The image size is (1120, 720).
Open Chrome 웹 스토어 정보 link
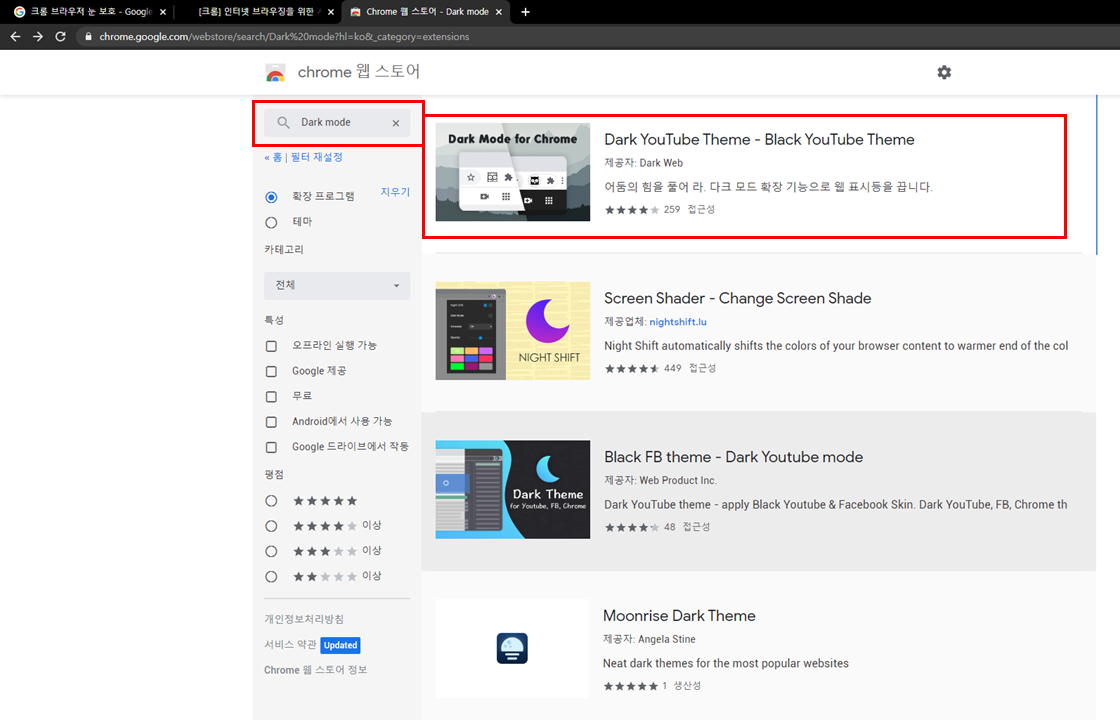point(316,670)
